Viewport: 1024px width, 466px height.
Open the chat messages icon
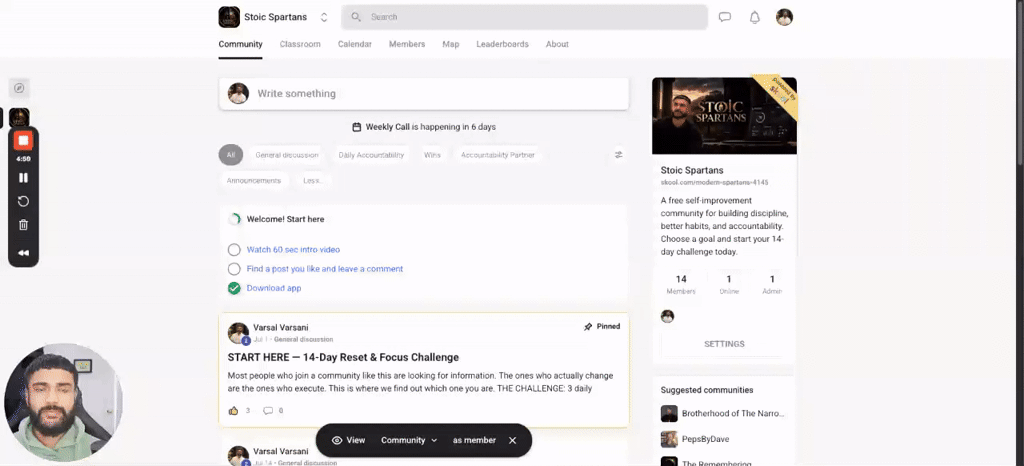click(724, 17)
